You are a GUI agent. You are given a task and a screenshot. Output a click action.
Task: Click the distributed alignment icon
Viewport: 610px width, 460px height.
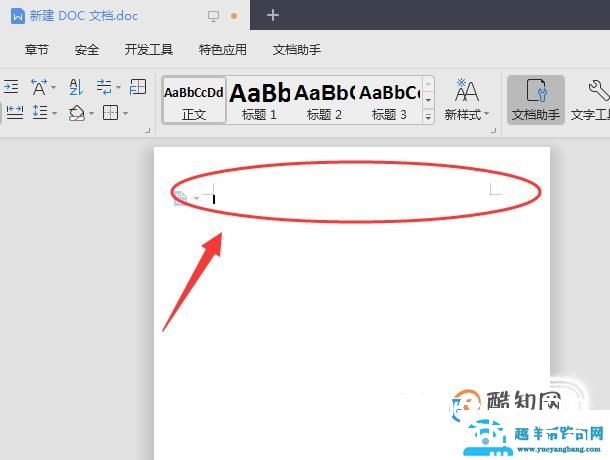tap(13, 113)
